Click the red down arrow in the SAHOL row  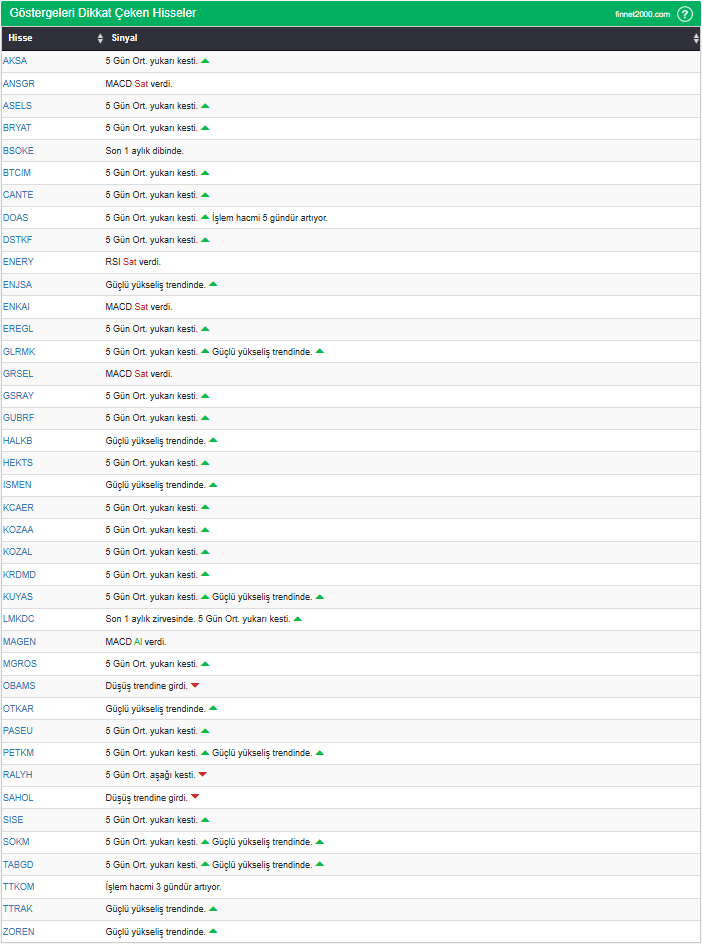click(x=195, y=797)
